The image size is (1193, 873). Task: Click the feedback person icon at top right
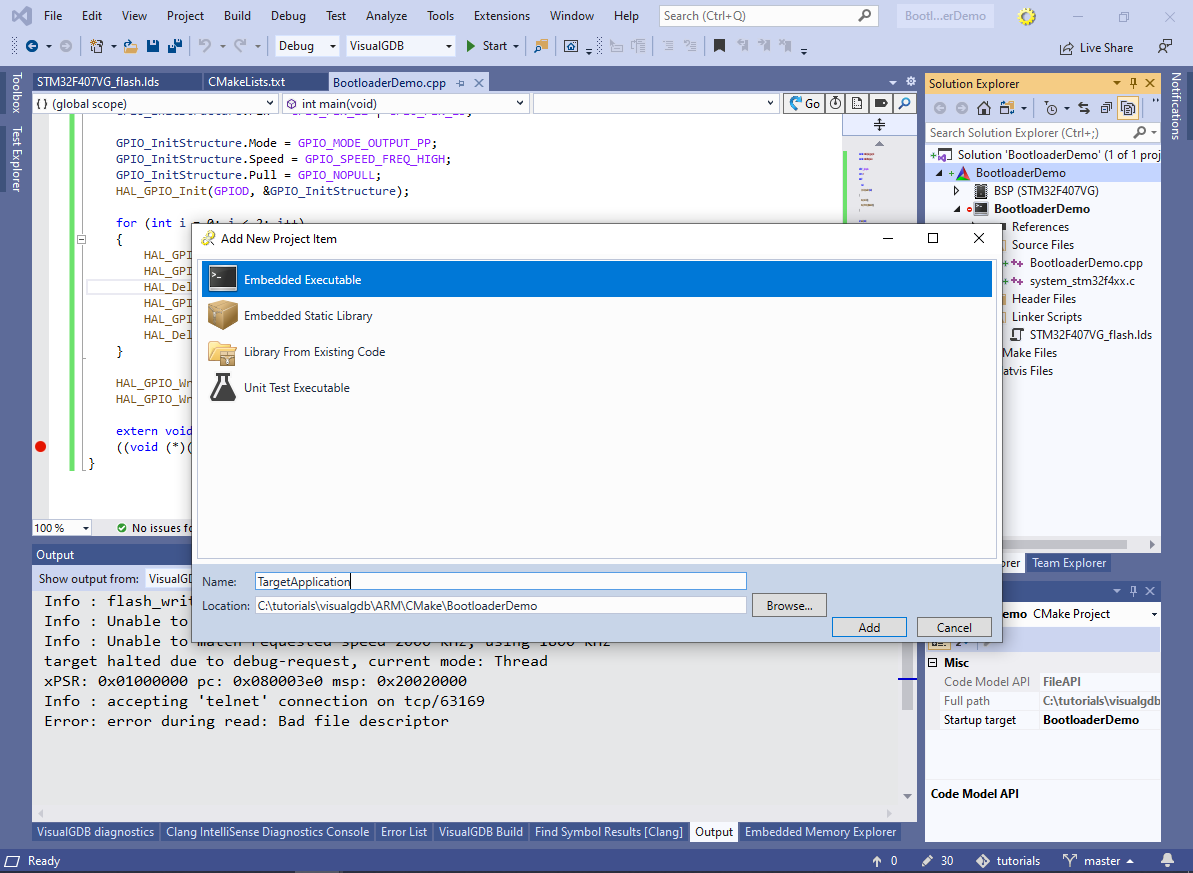click(x=1164, y=47)
